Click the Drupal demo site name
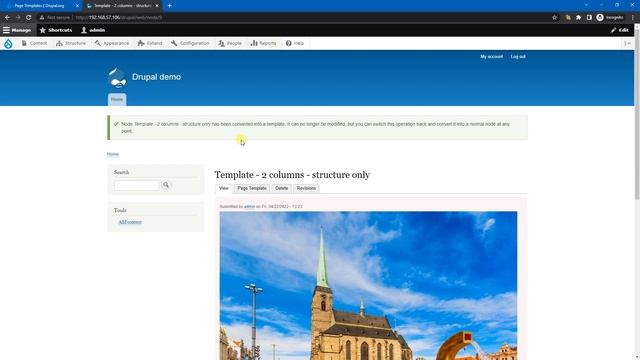Viewport: 640px width, 360px height. click(156, 77)
